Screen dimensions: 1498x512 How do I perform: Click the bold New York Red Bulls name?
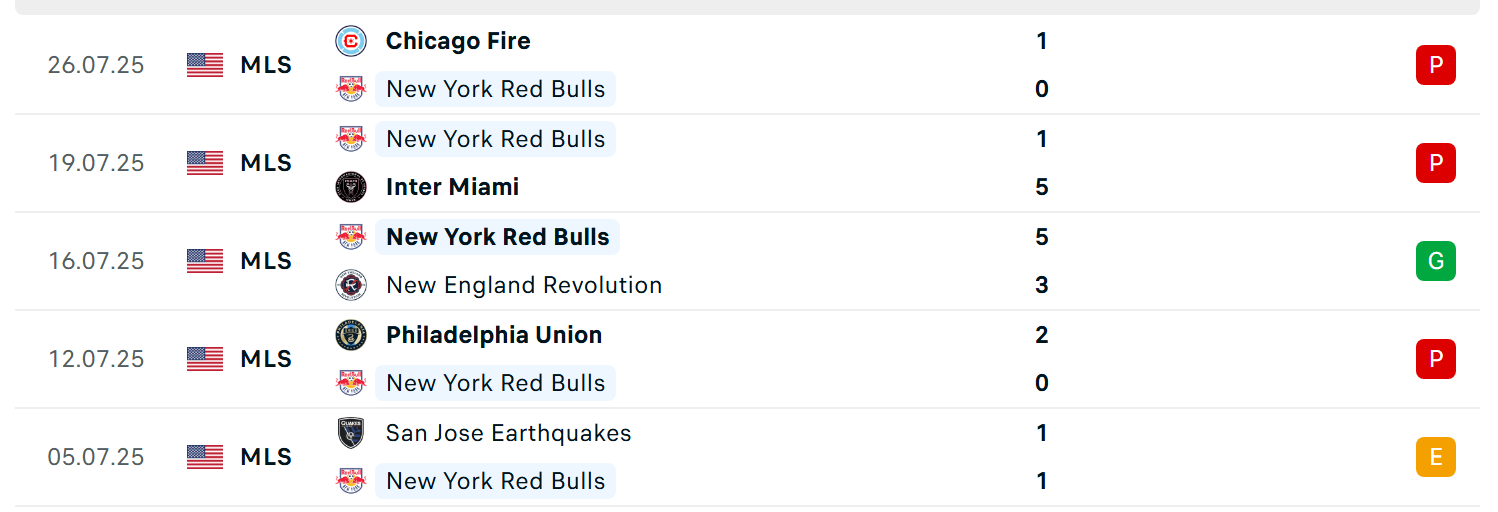click(x=498, y=237)
